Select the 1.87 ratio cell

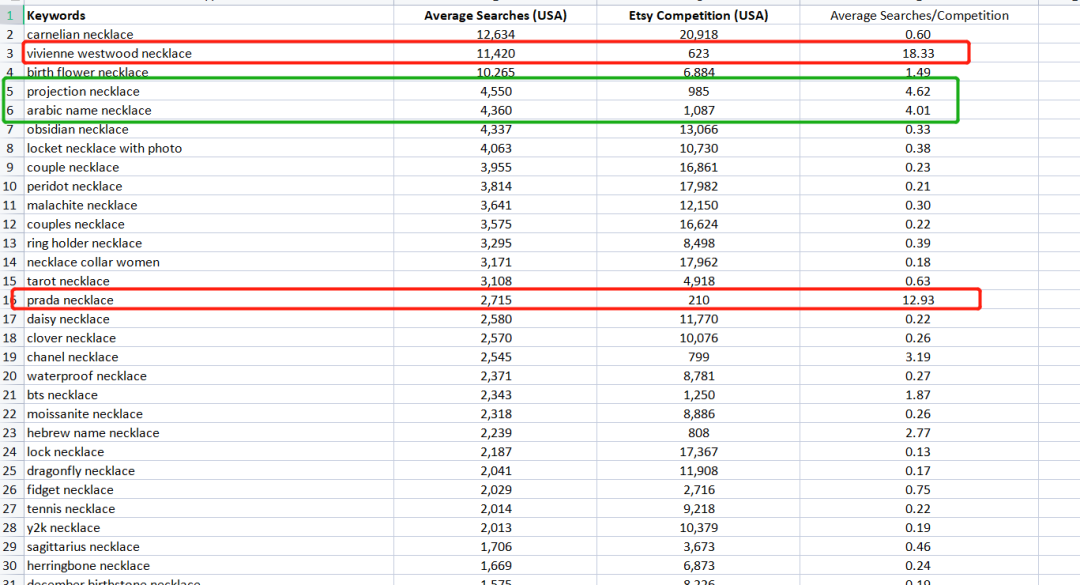919,395
